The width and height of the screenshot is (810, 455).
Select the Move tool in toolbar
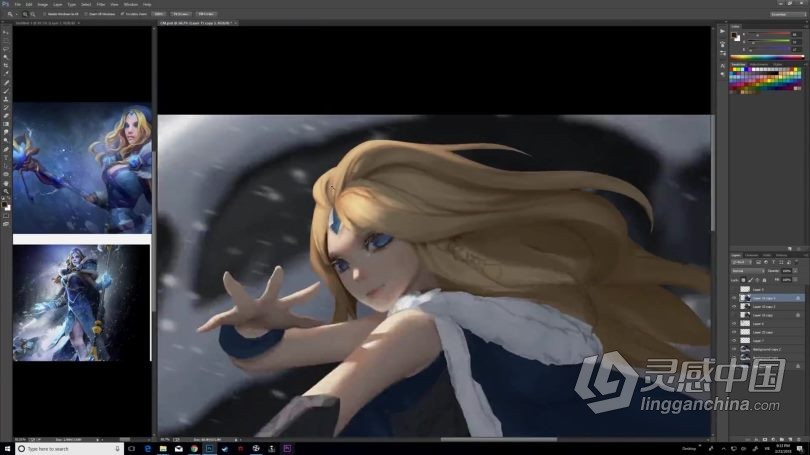pyautogui.click(x=6, y=33)
